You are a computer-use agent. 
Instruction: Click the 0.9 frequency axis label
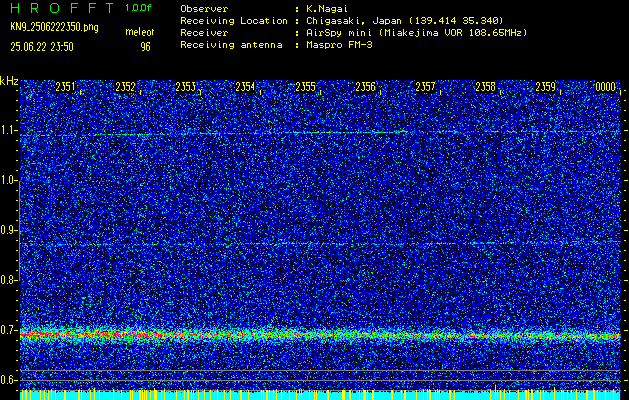click(8, 230)
